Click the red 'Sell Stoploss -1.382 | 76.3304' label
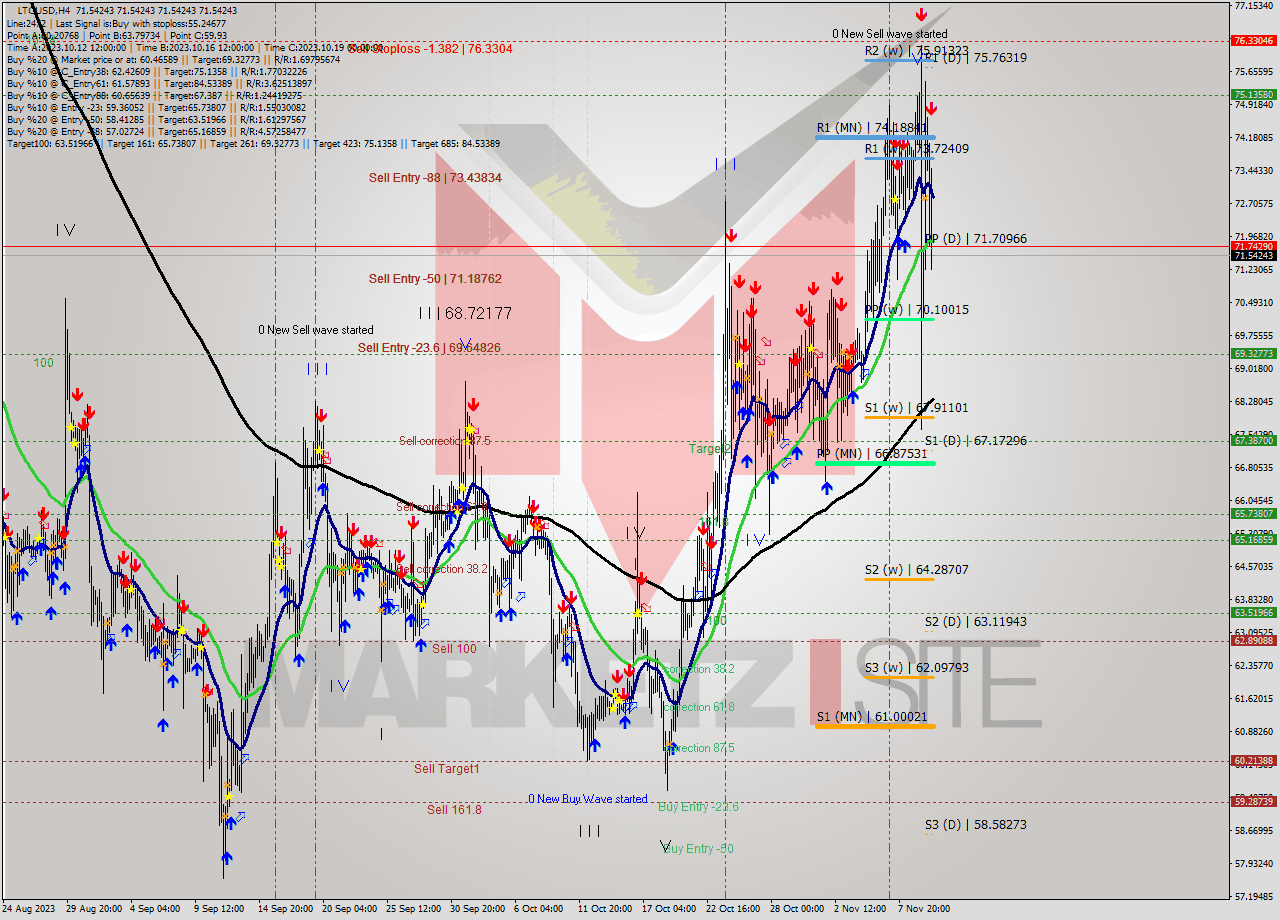1280x920 pixels. (430, 48)
